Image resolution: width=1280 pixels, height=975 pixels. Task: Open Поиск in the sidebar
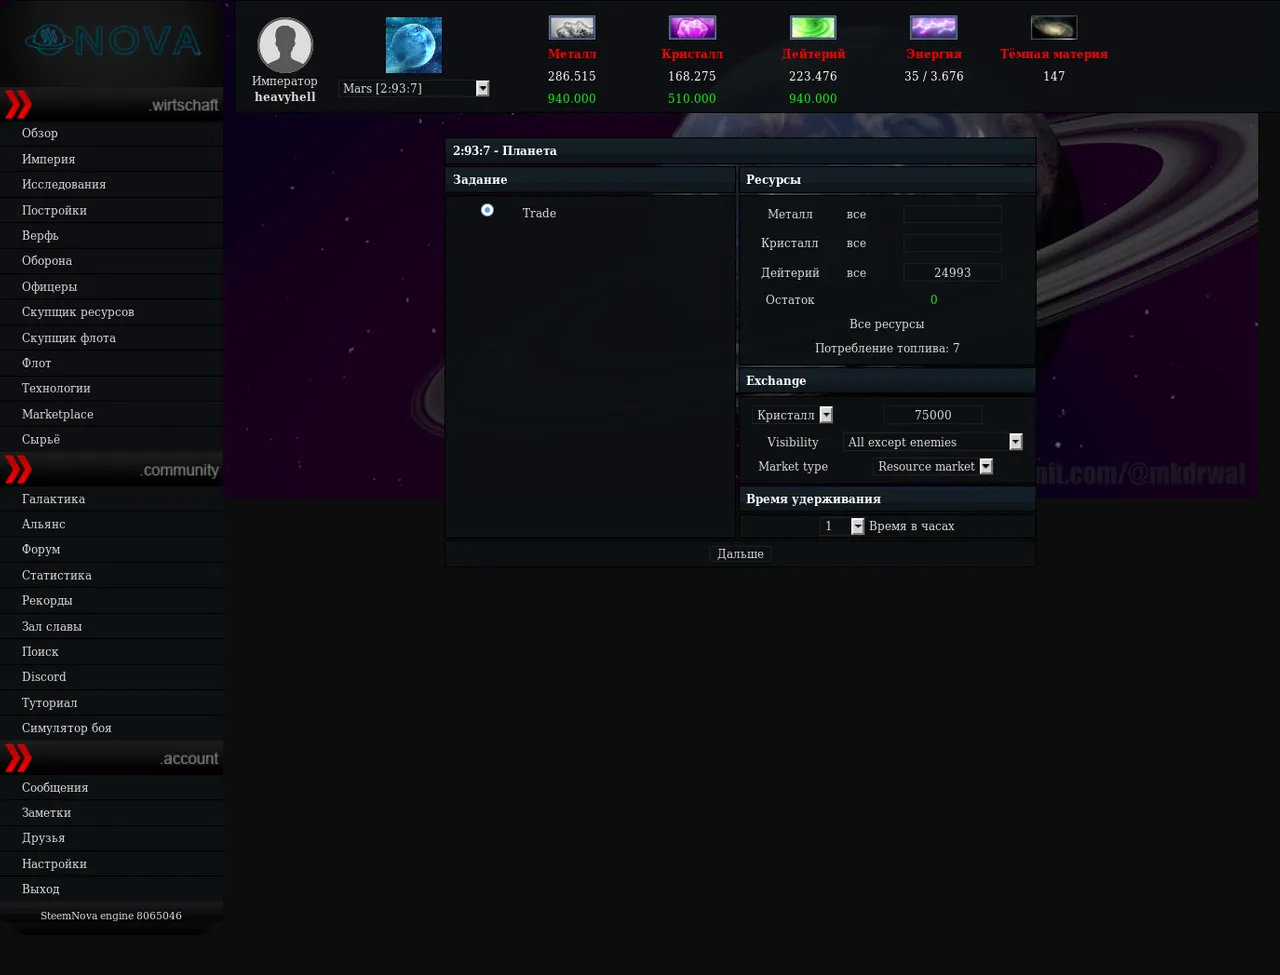tap(111, 651)
